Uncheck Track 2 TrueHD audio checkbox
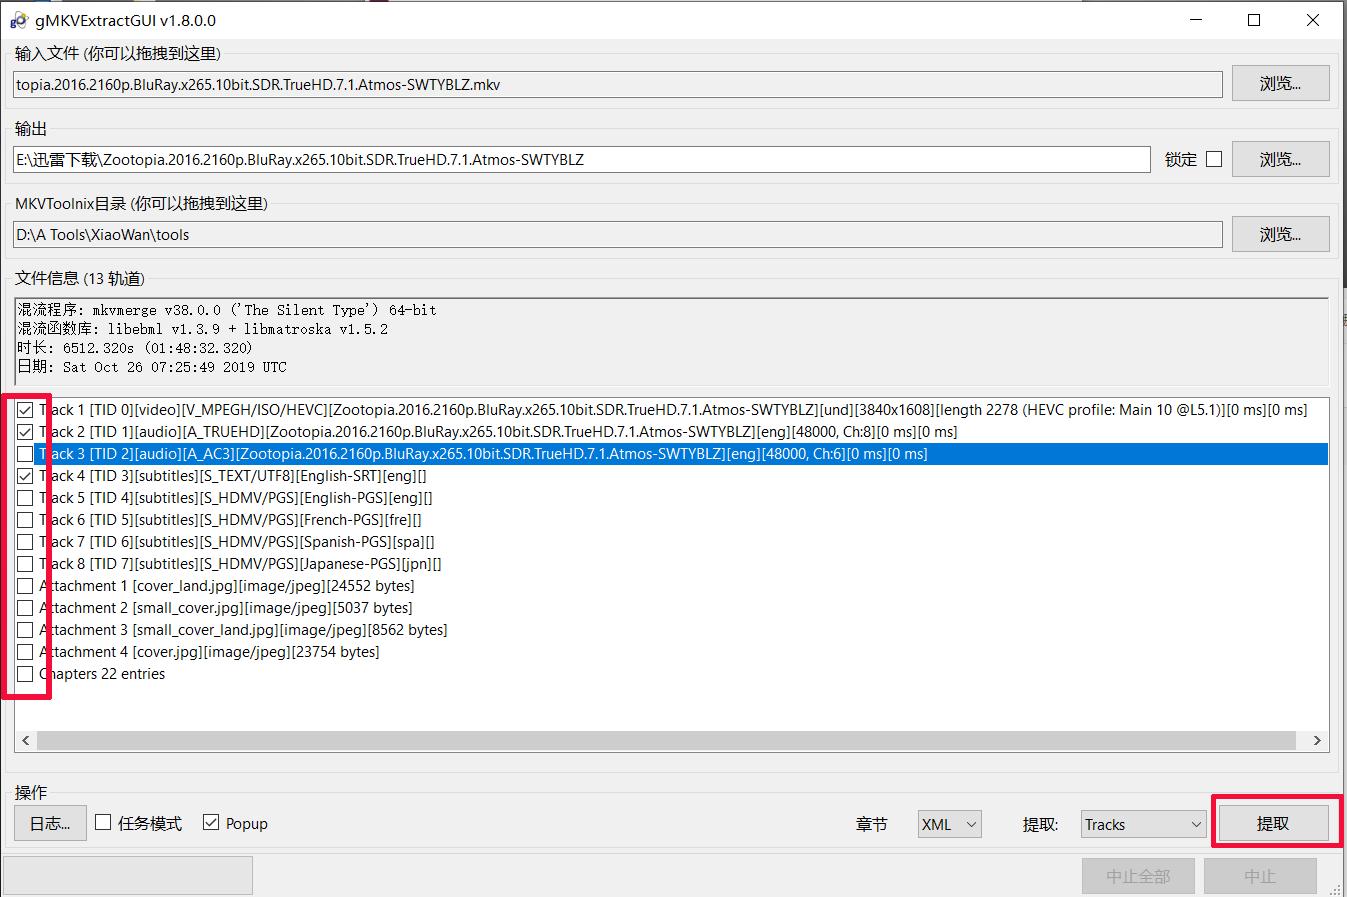Image resolution: width=1347 pixels, height=897 pixels. coord(25,432)
